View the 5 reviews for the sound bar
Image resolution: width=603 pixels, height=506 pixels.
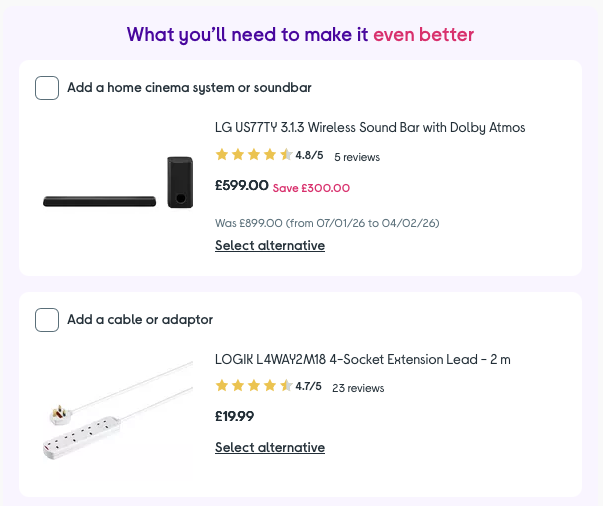(357, 157)
